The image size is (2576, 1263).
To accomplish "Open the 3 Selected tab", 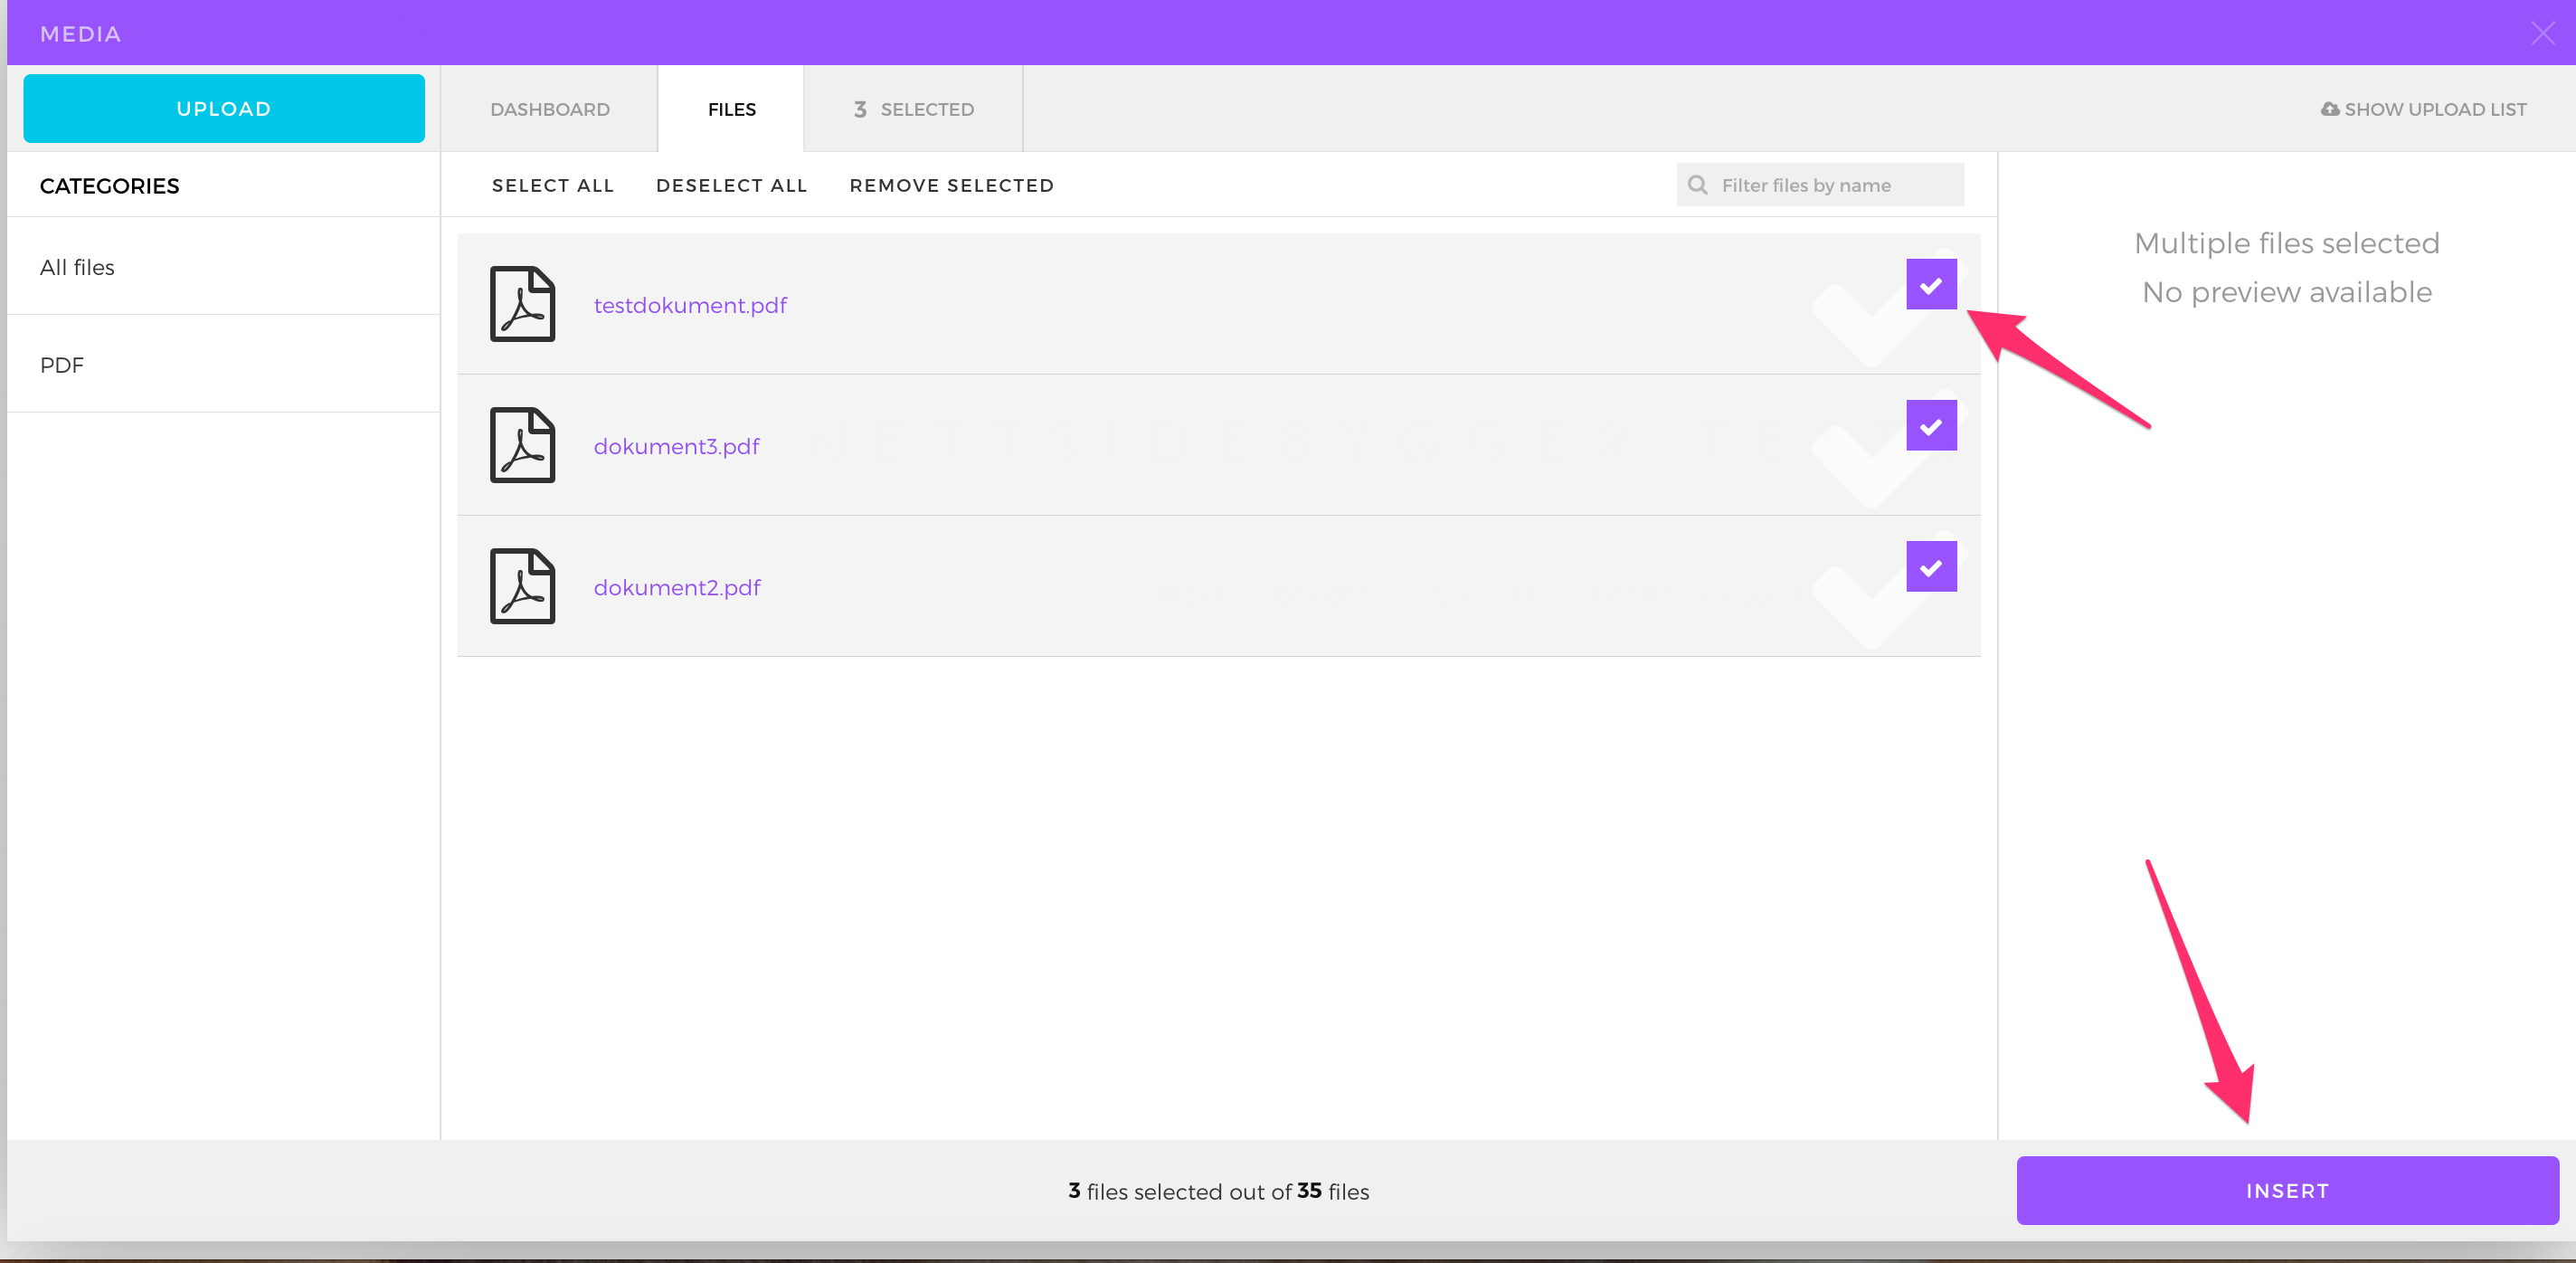I will click(913, 109).
